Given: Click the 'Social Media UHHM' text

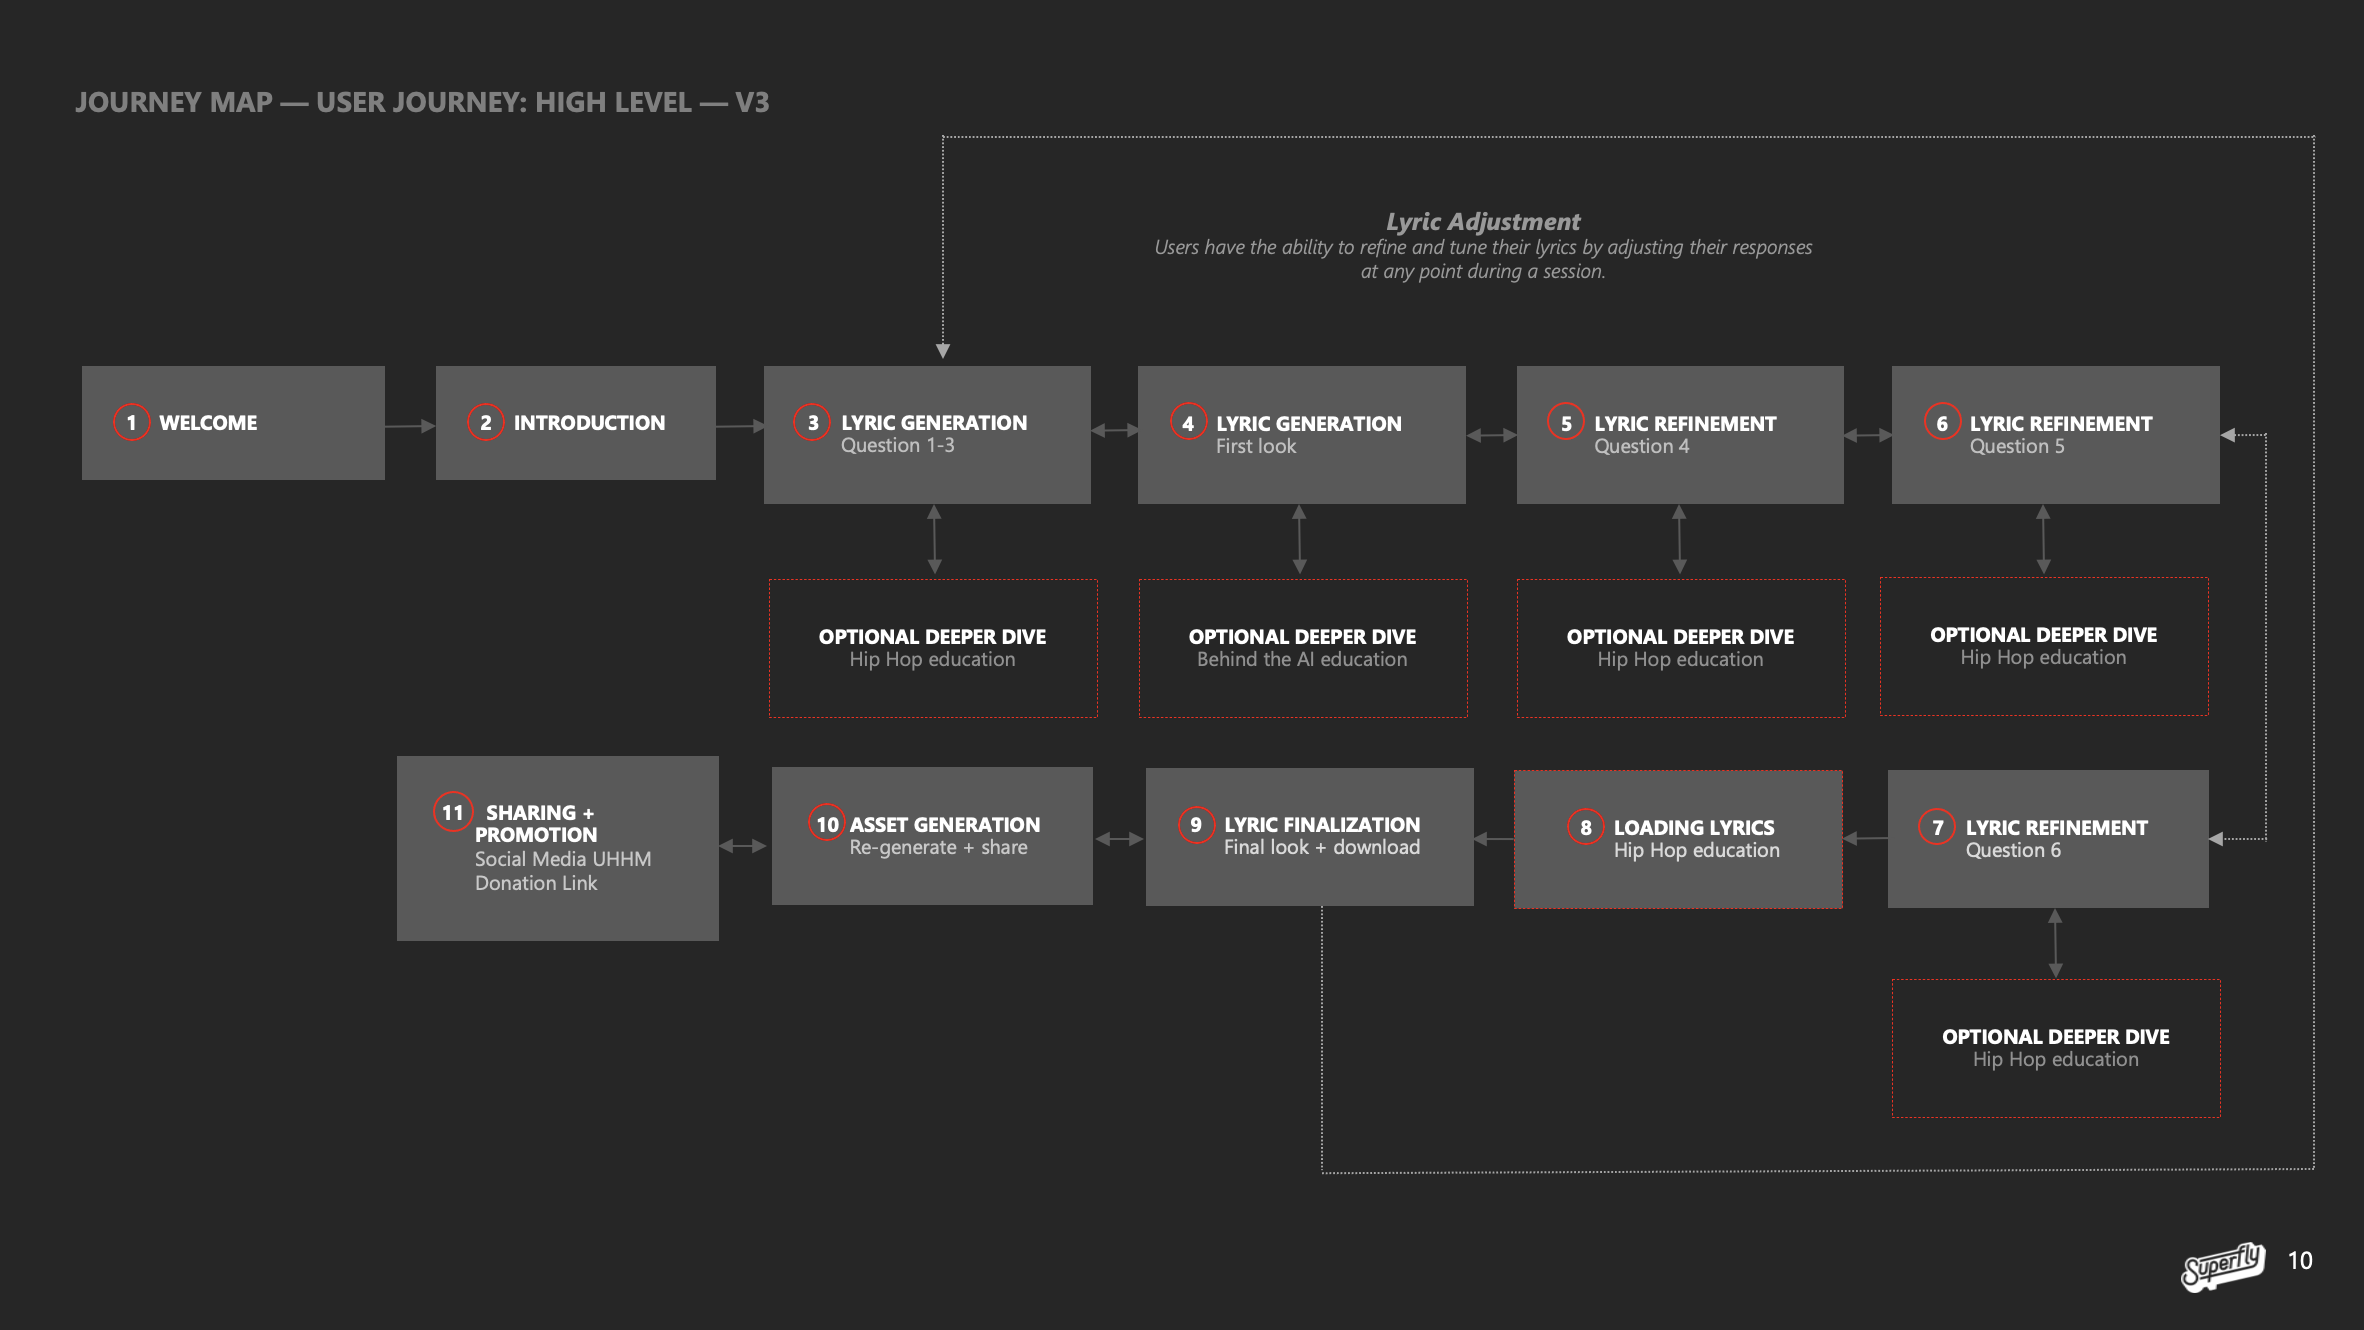Looking at the screenshot, I should click(563, 859).
